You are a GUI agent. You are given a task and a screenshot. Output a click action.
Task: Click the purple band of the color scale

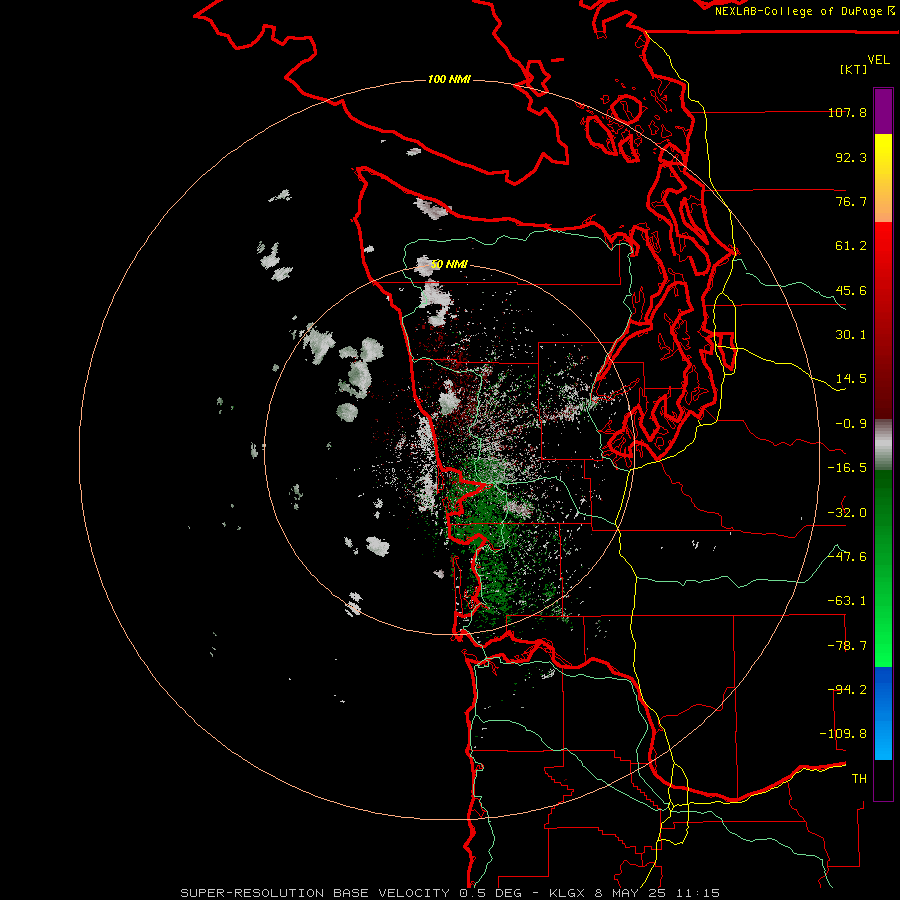(883, 111)
